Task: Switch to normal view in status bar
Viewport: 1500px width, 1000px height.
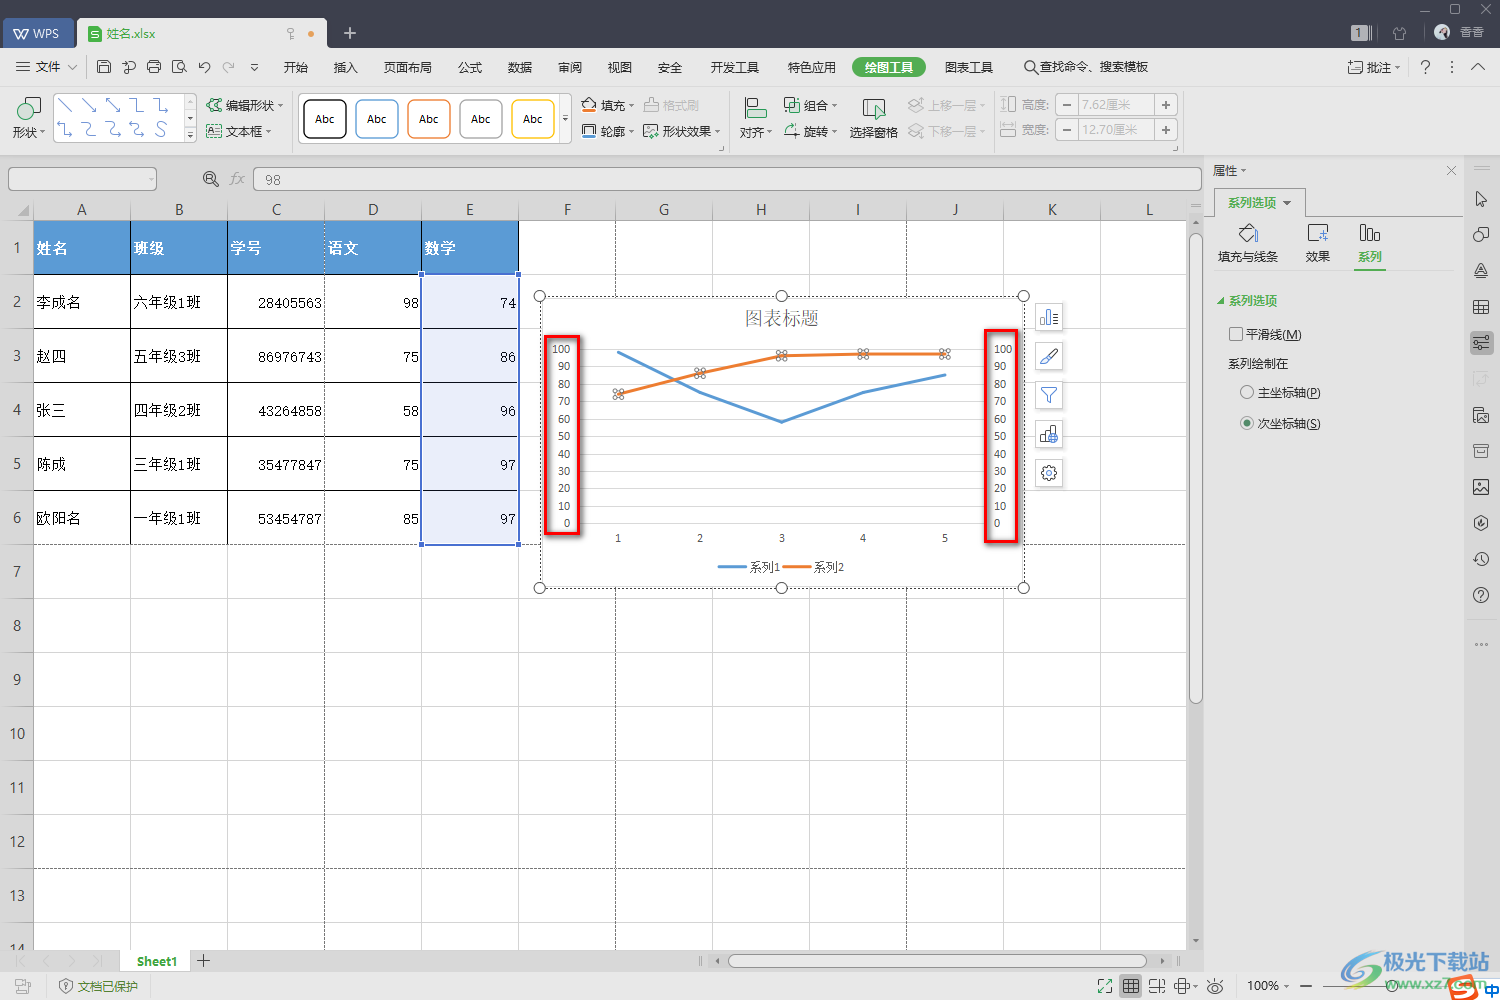Action: pyautogui.click(x=1131, y=986)
